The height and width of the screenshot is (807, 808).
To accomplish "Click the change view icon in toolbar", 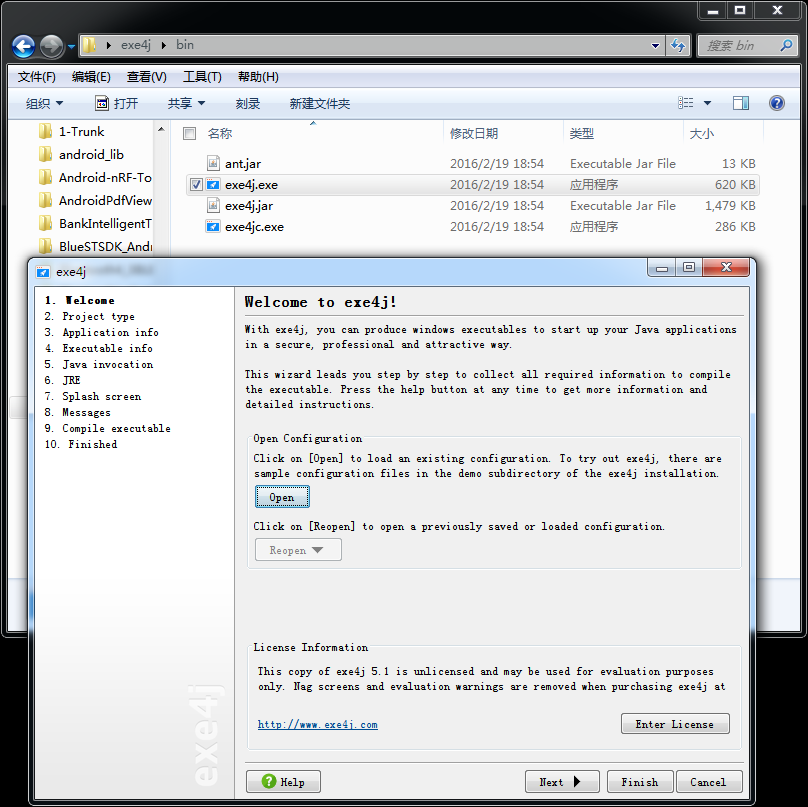I will coord(685,103).
